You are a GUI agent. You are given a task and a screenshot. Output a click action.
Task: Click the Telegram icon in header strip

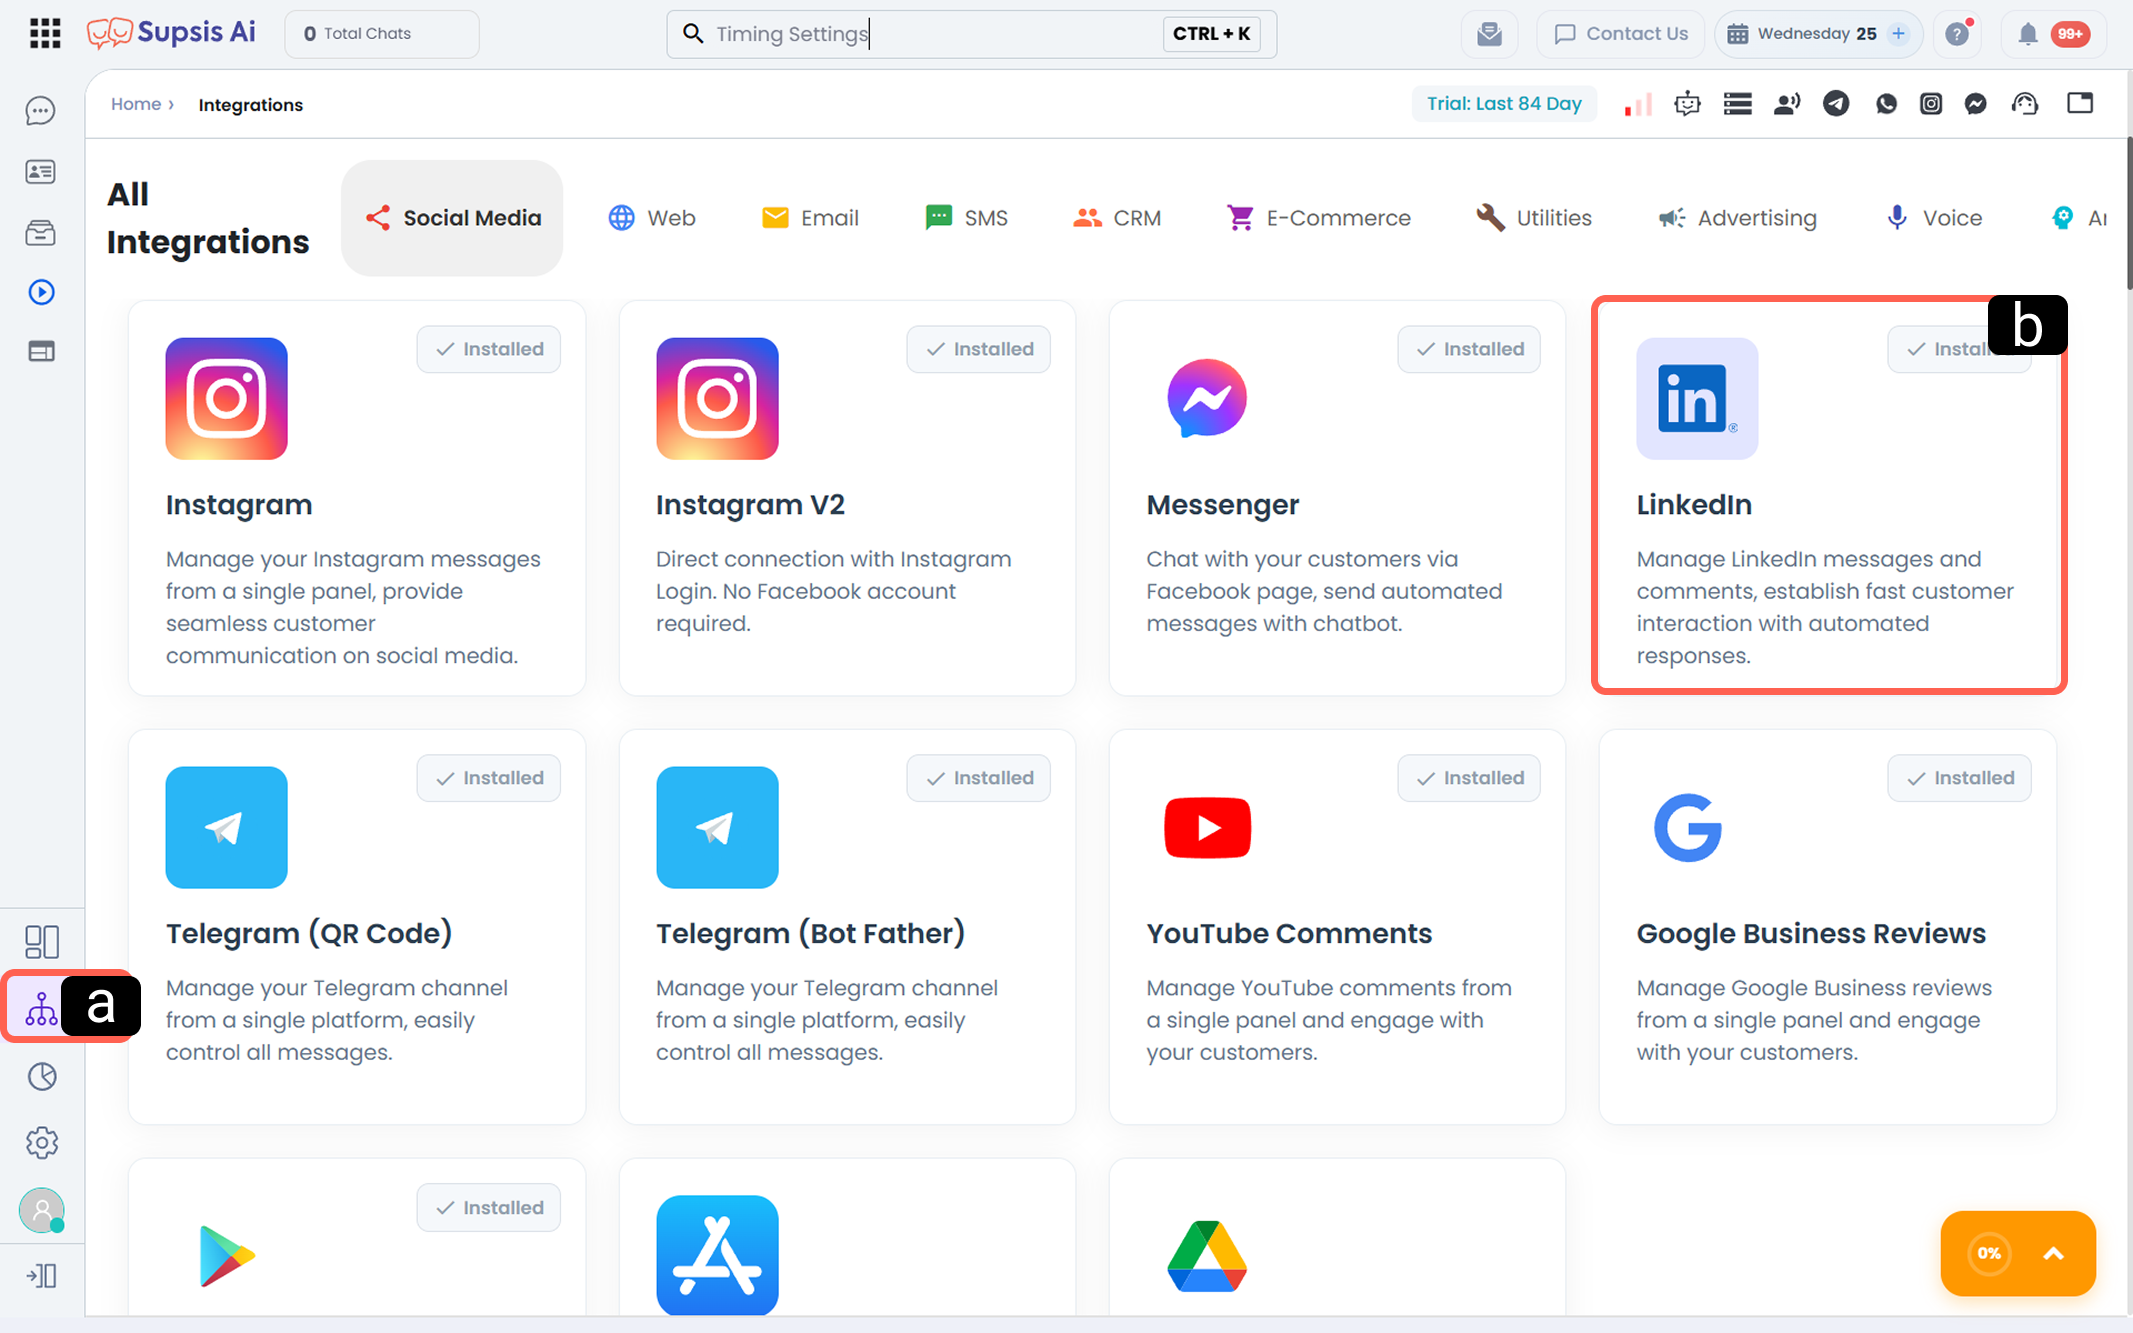click(x=1836, y=104)
